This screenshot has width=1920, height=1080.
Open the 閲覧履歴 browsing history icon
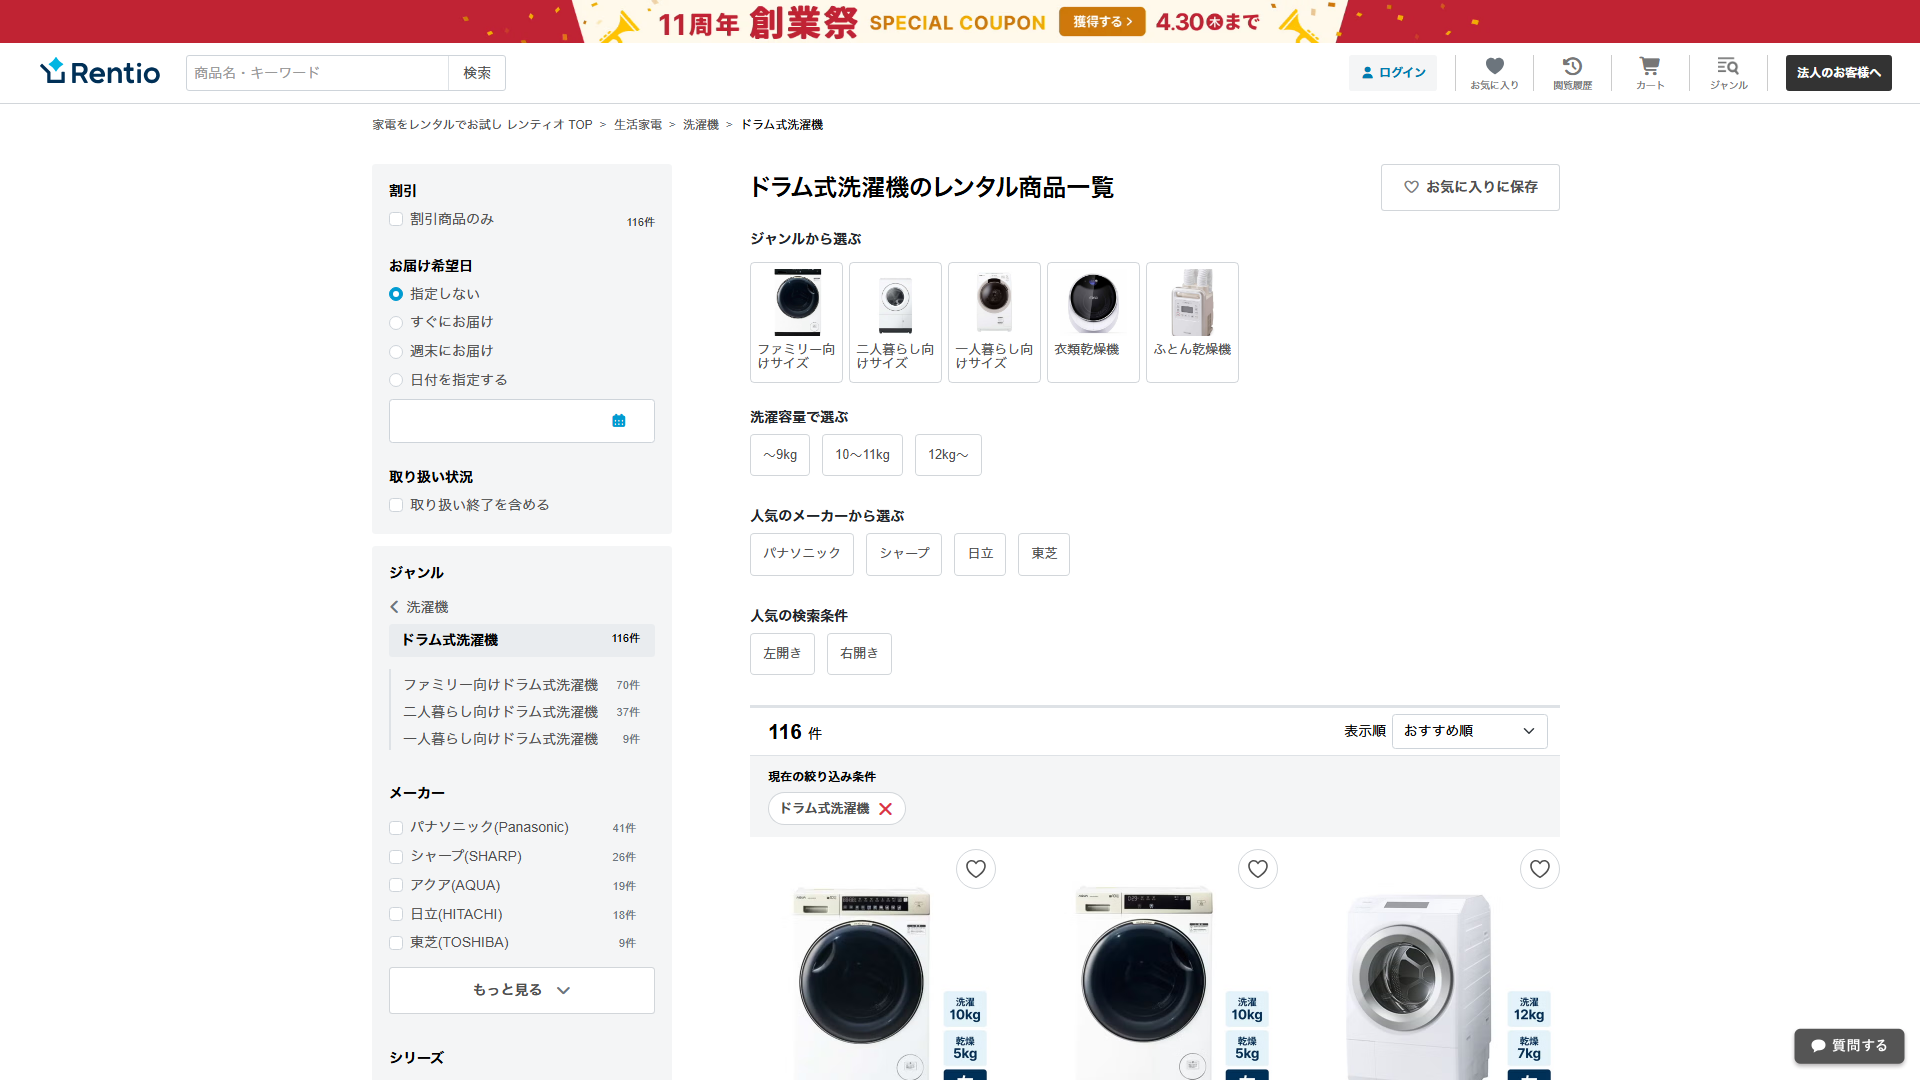1572,72
